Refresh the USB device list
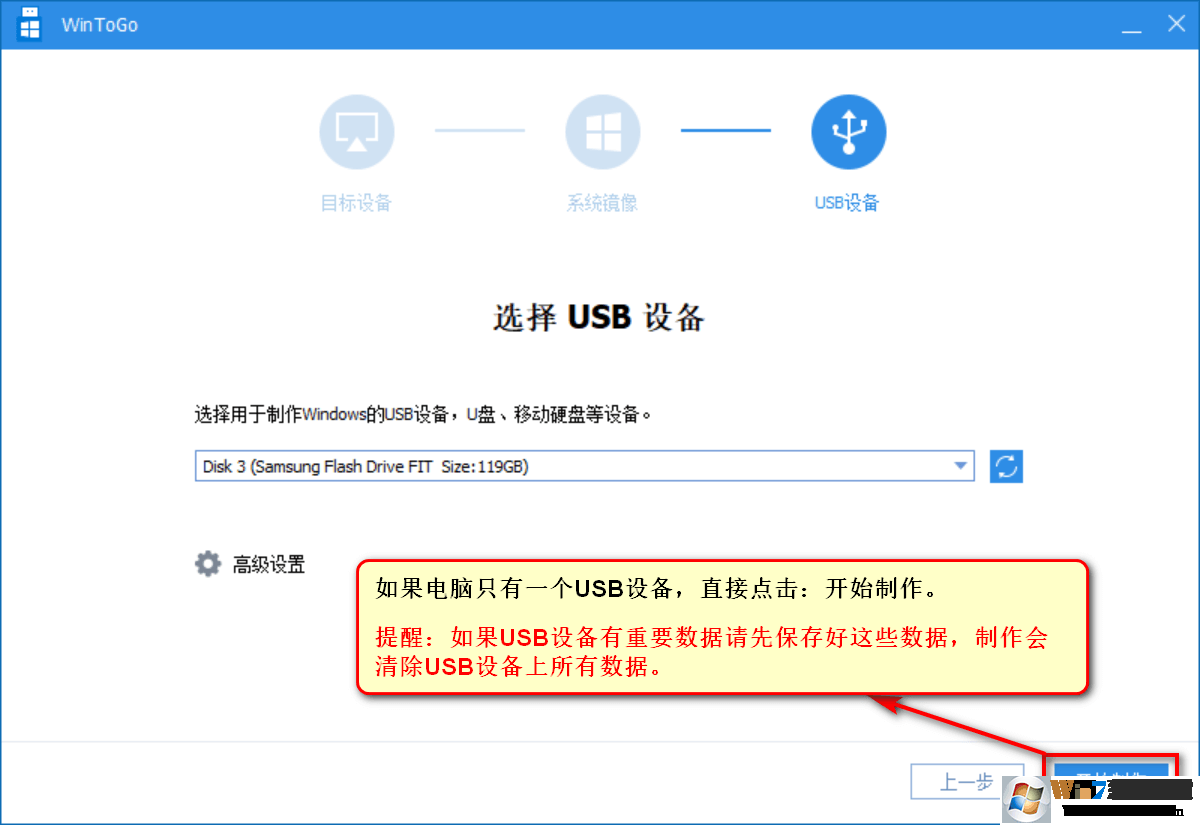The height and width of the screenshot is (825, 1200). (x=1007, y=466)
